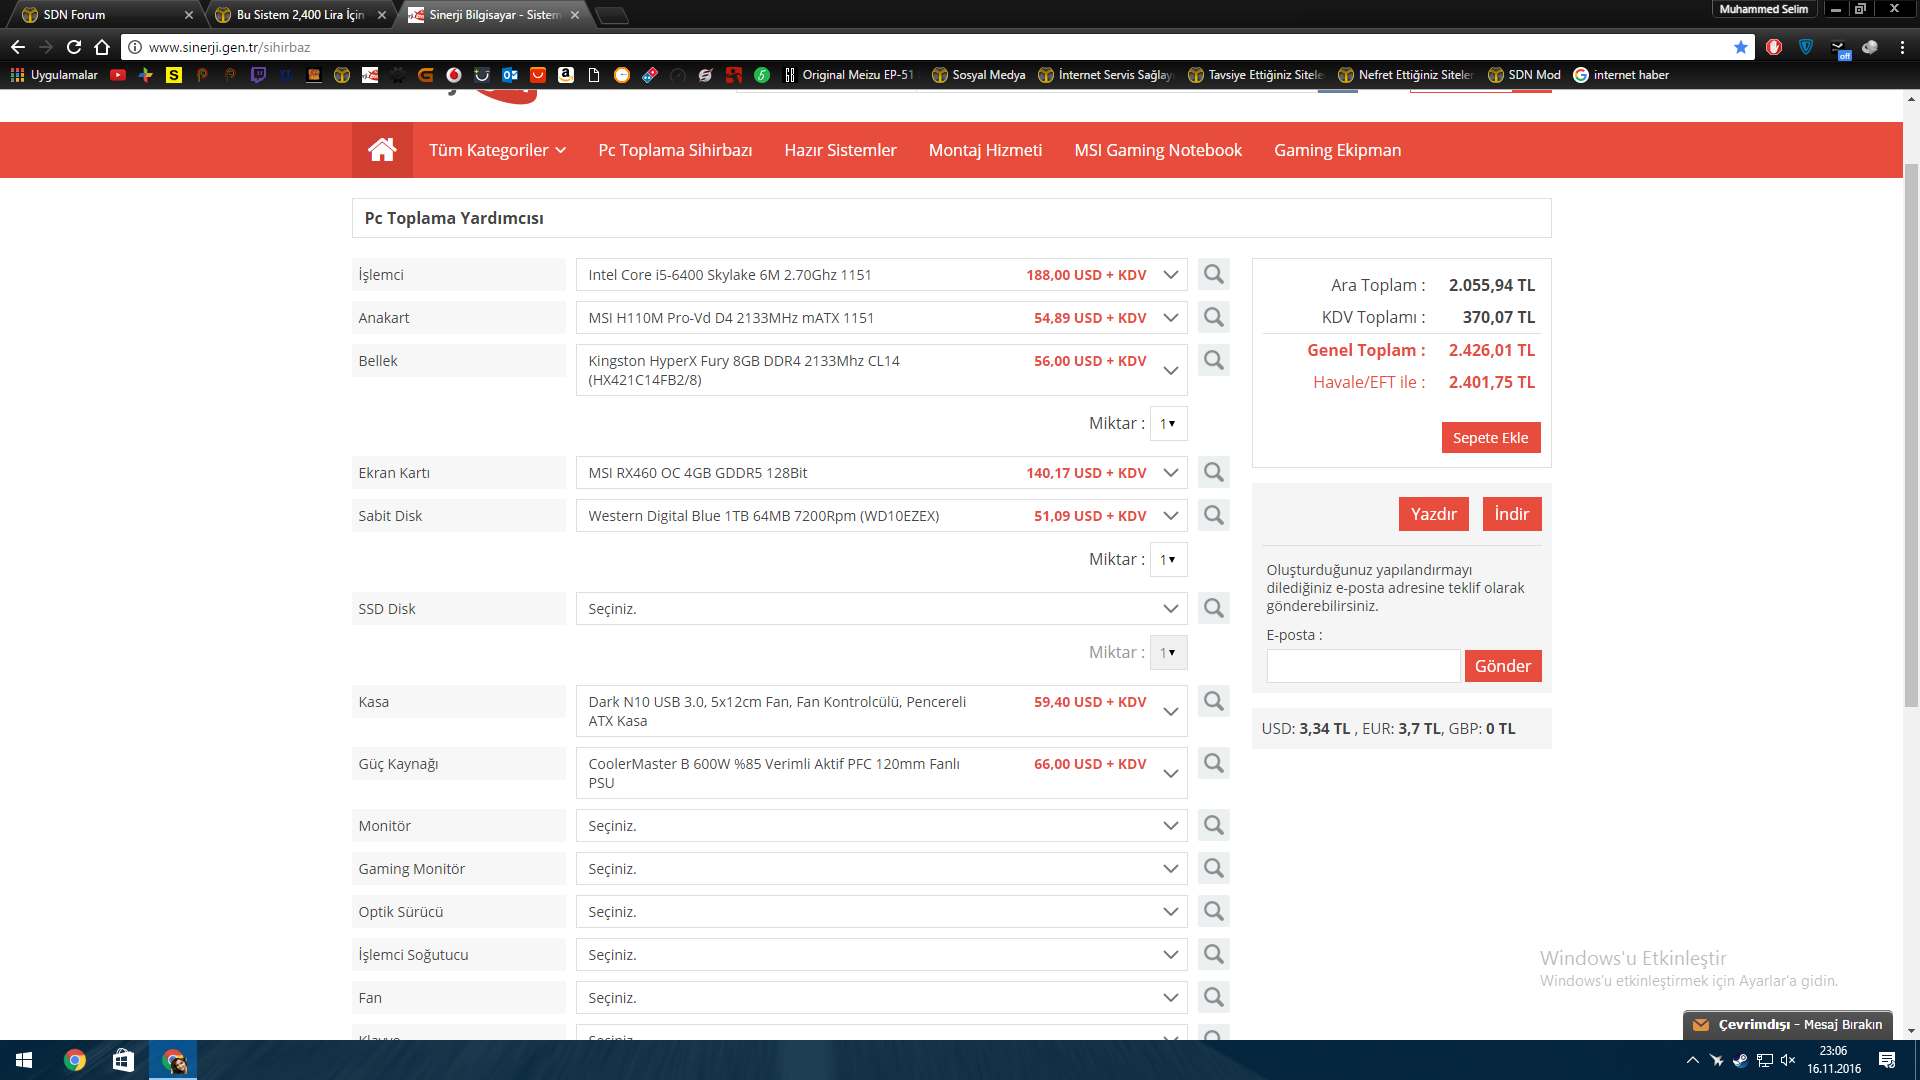Image resolution: width=1920 pixels, height=1080 pixels.
Task: Open the Windows Start menu
Action: point(24,1060)
